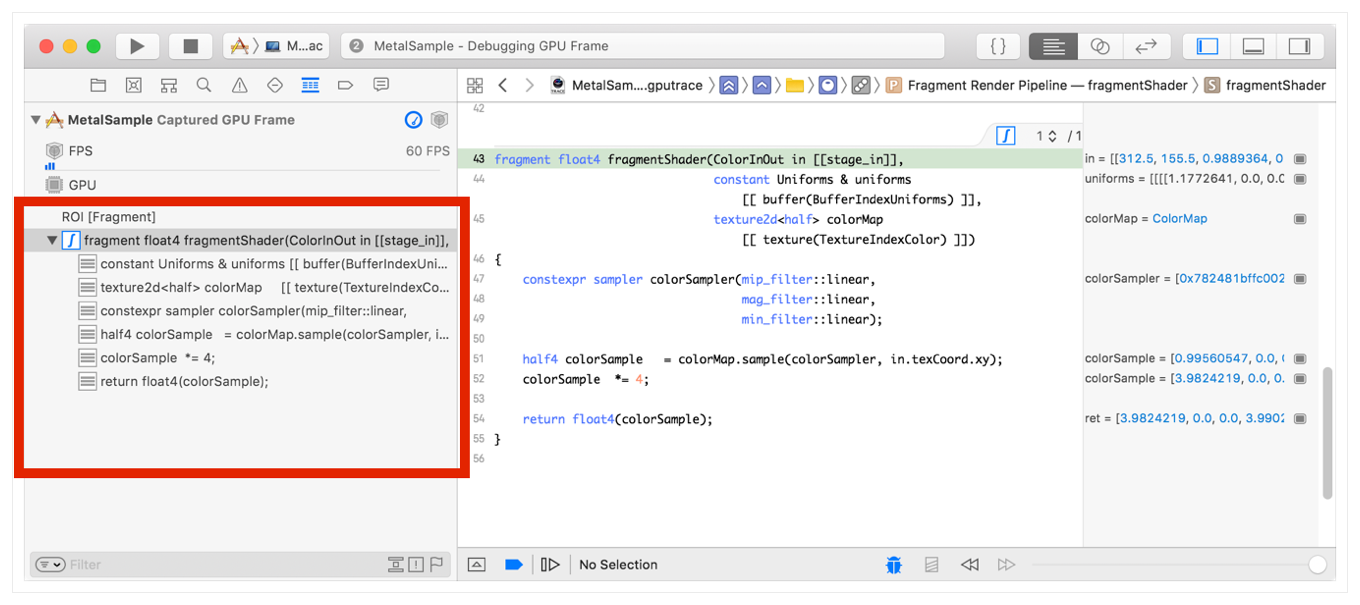Go forward in editor history

(529, 85)
